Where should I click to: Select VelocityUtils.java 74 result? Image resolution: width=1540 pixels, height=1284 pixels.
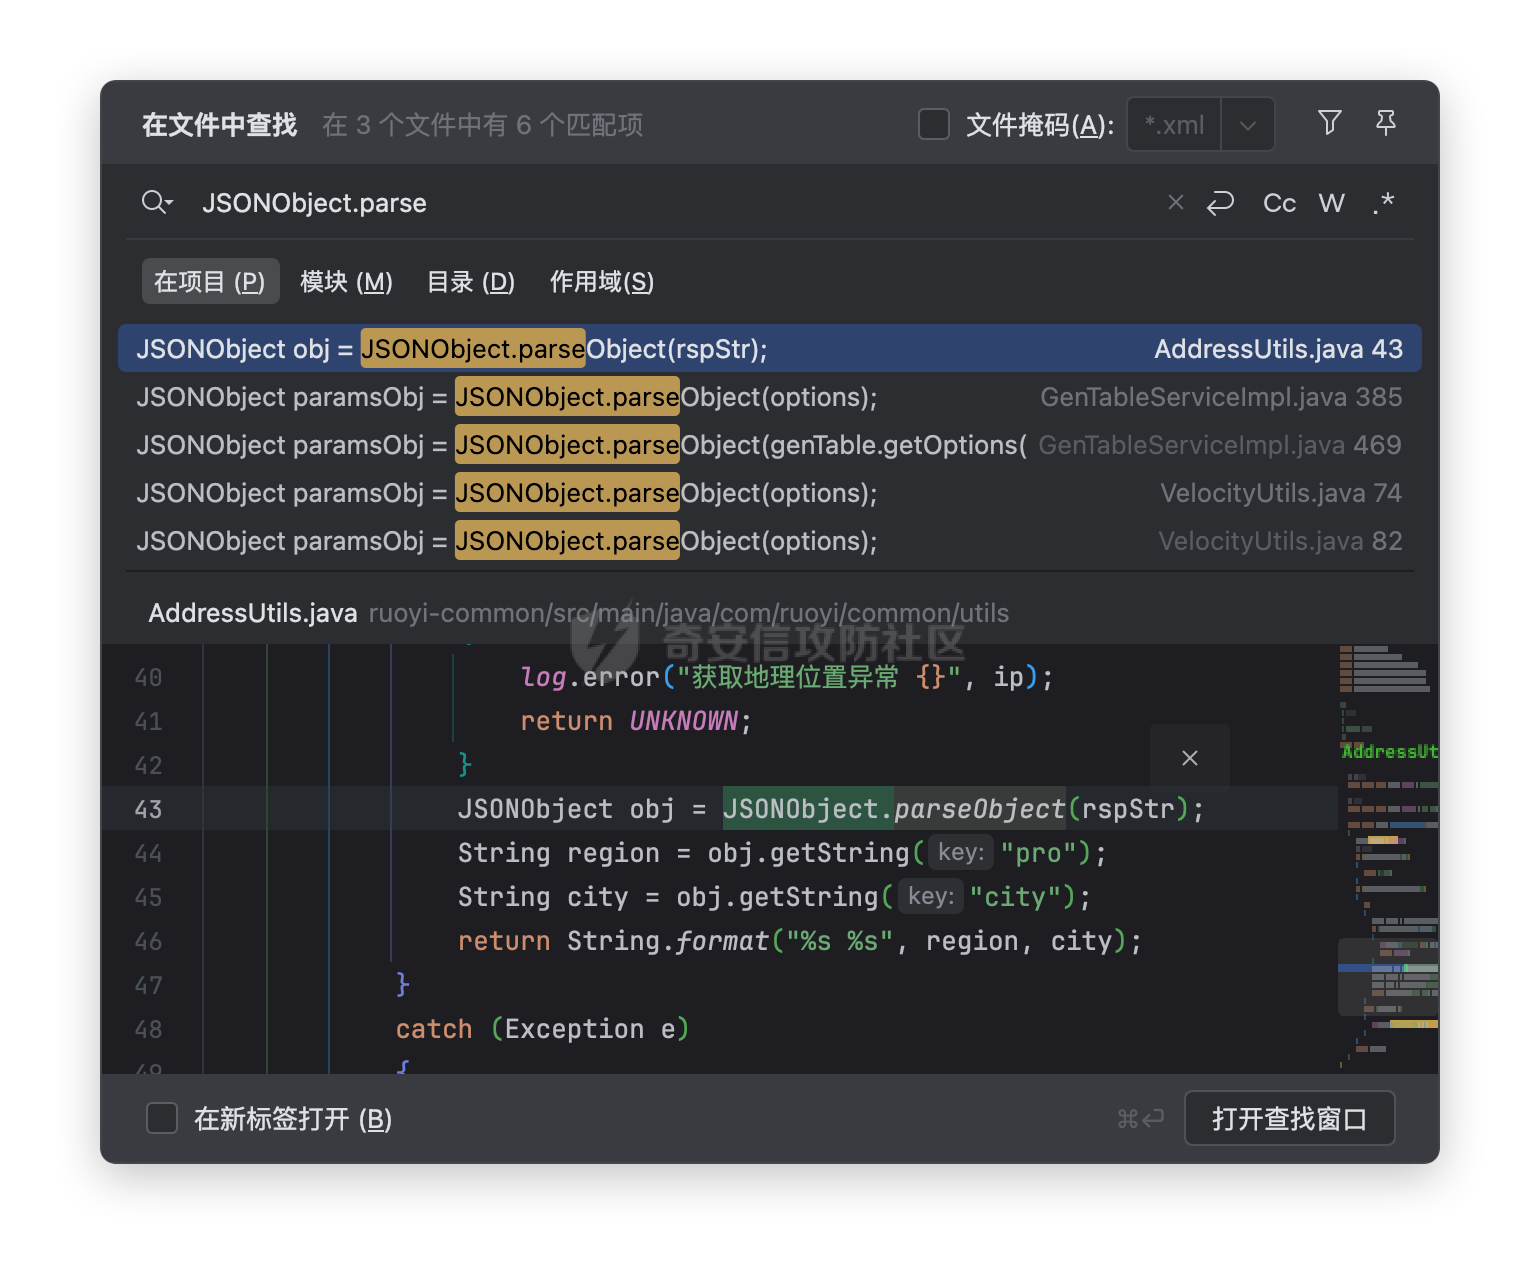tap(770, 493)
